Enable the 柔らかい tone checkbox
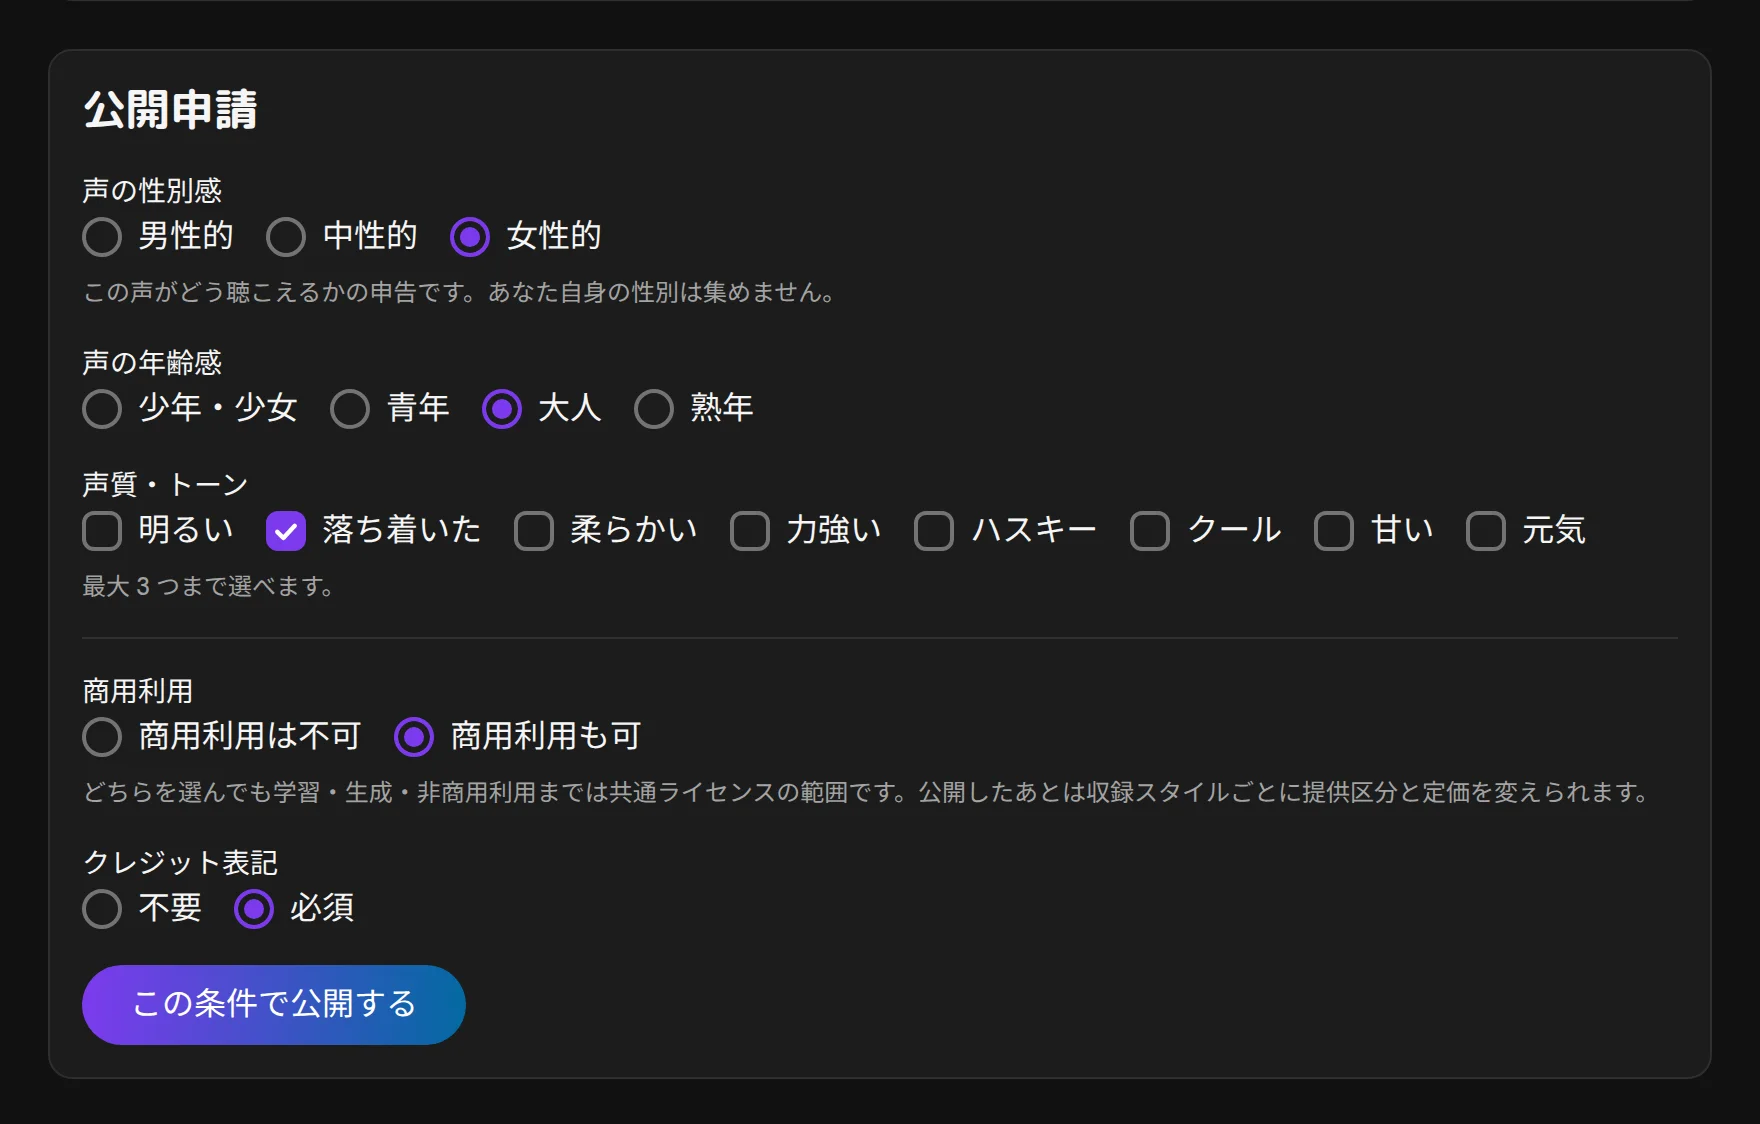Viewport: 1760px width, 1124px height. pos(534,531)
